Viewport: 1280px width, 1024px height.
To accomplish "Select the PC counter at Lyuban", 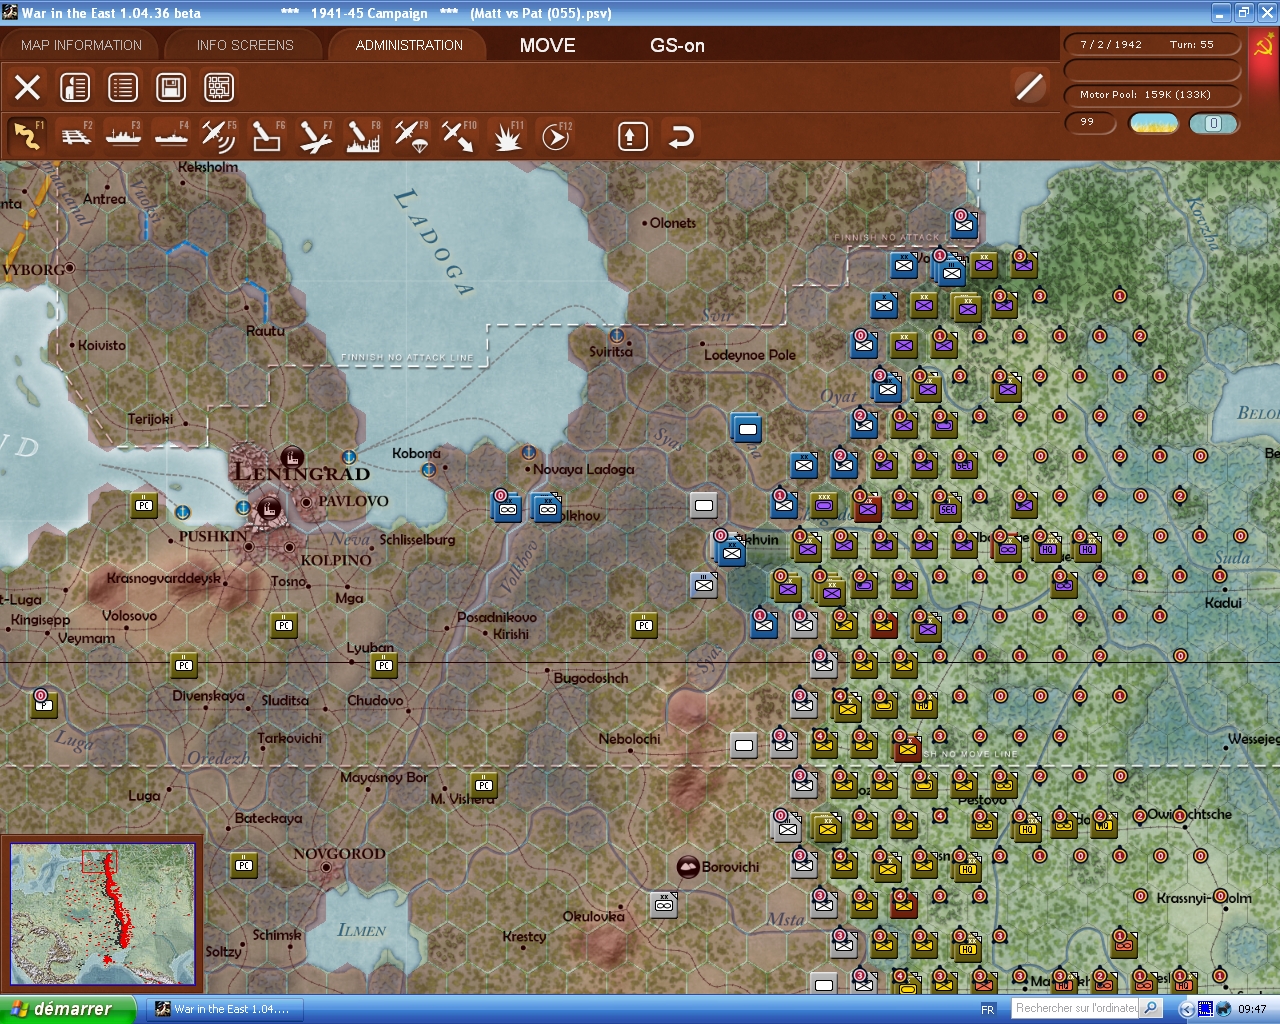I will coord(384,665).
